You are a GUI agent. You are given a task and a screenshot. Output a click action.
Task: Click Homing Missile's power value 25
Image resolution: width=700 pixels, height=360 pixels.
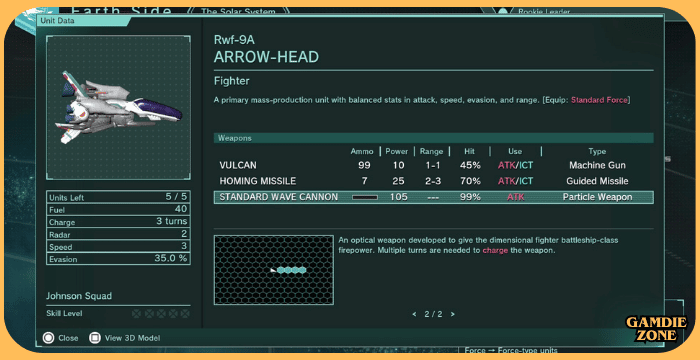click(x=399, y=181)
